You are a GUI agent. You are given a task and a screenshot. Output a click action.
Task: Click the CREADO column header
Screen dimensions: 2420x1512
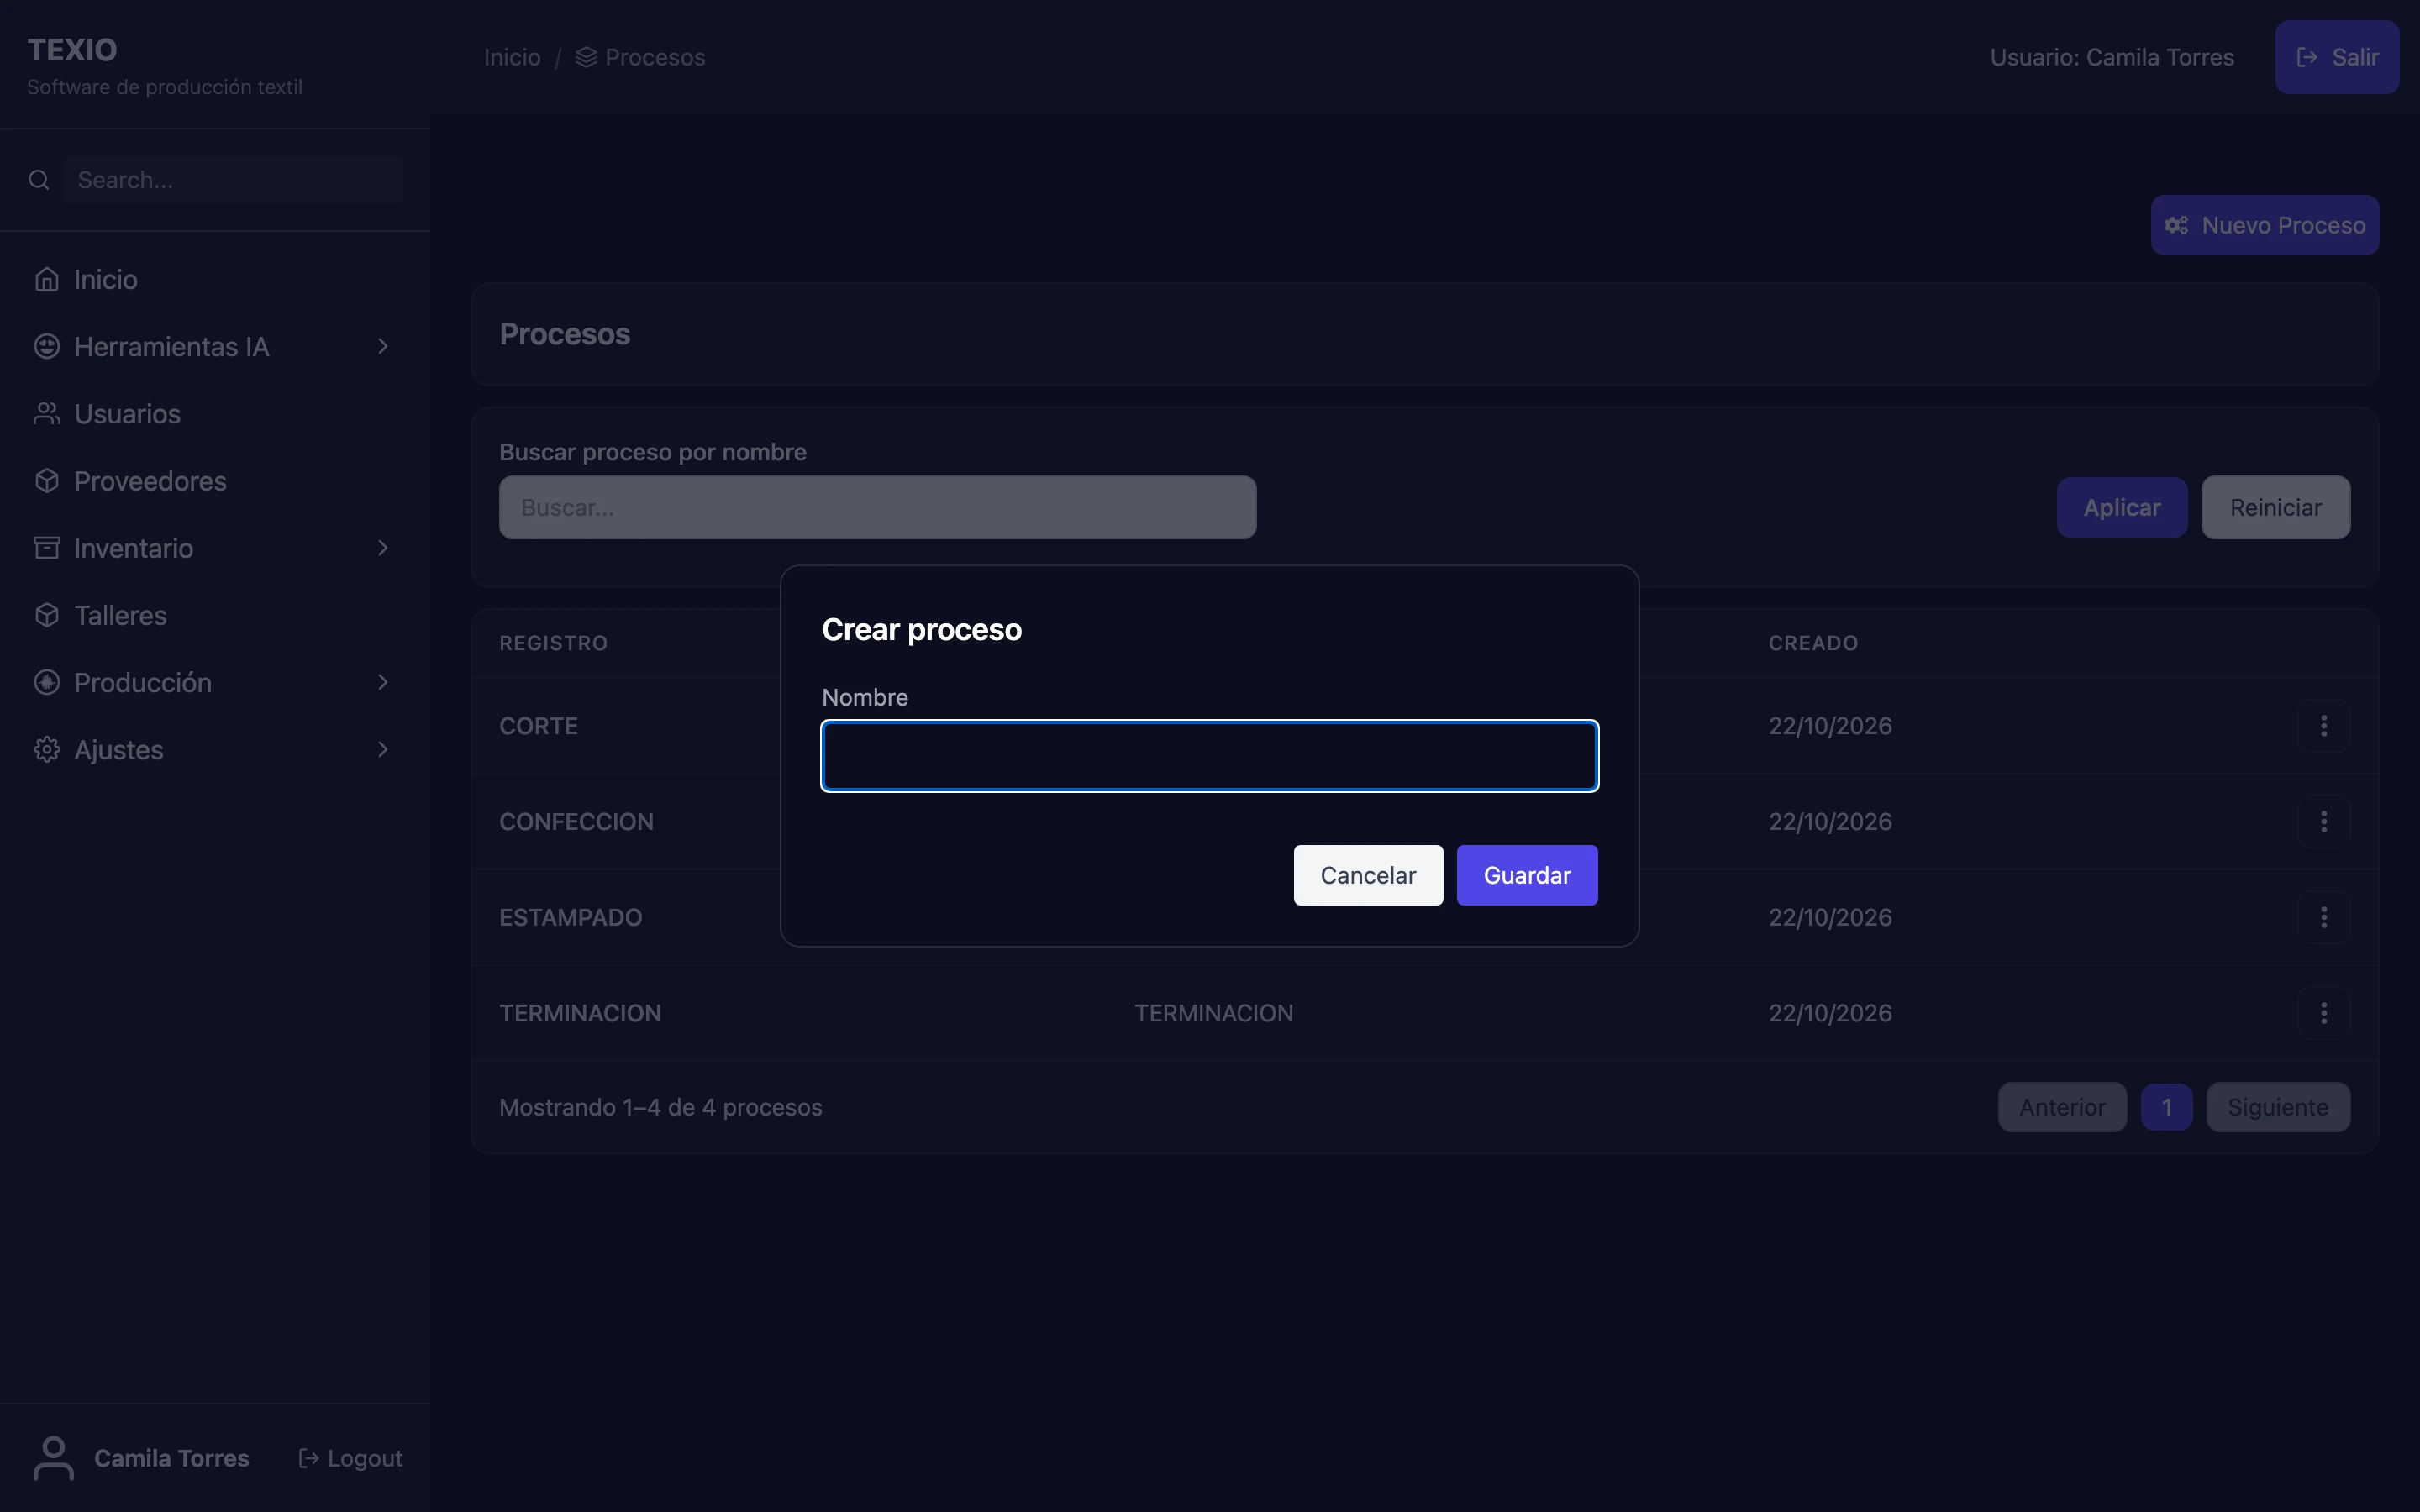[1813, 643]
